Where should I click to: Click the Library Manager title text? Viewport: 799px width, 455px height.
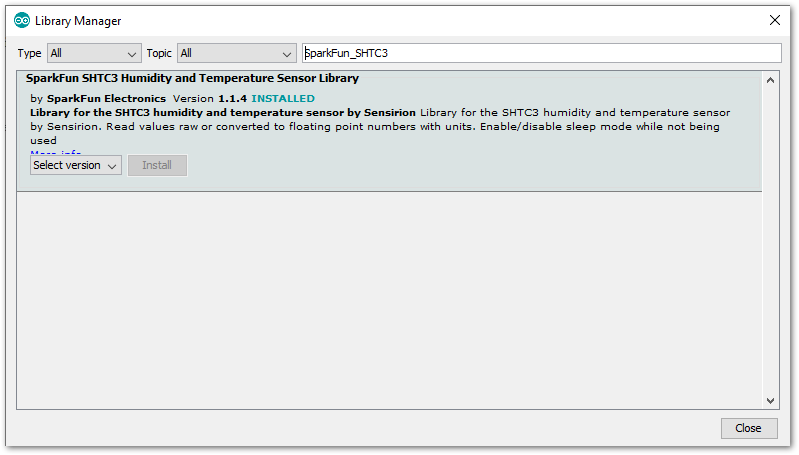78,21
